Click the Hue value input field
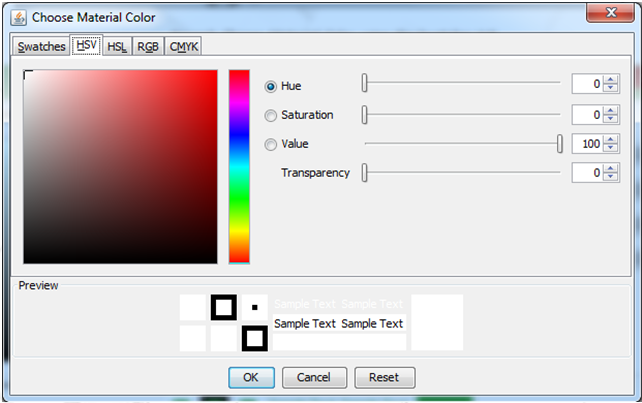642x403 pixels. click(587, 87)
